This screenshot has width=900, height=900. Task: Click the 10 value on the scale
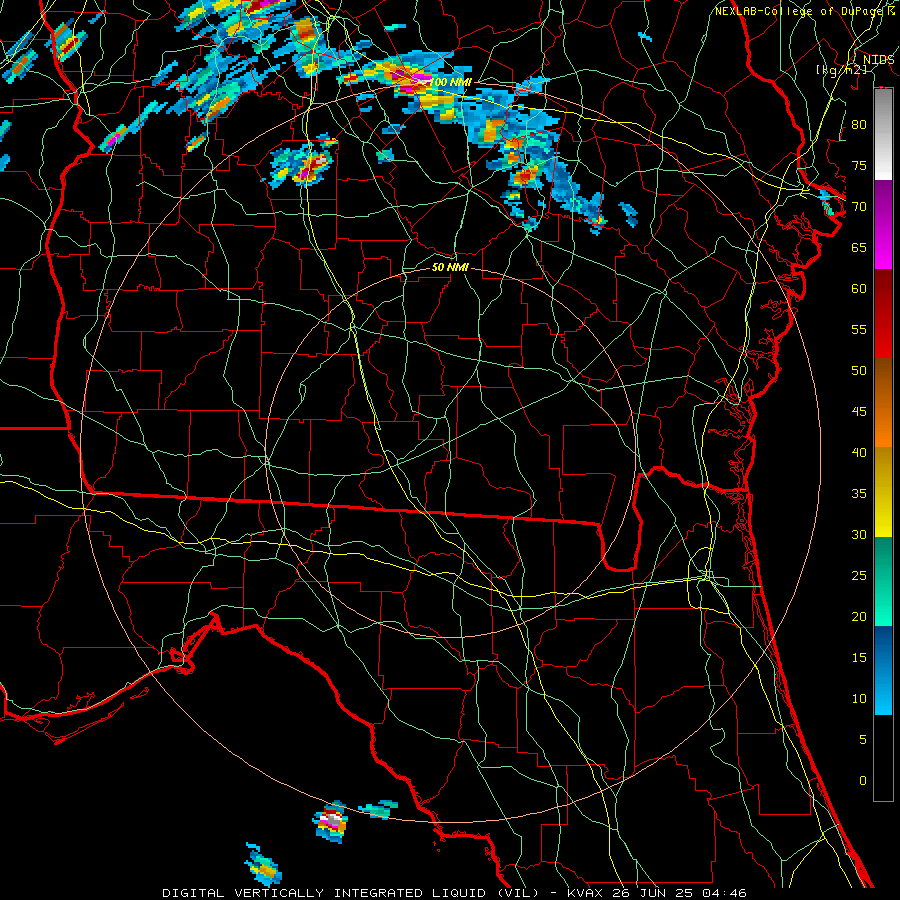859,699
